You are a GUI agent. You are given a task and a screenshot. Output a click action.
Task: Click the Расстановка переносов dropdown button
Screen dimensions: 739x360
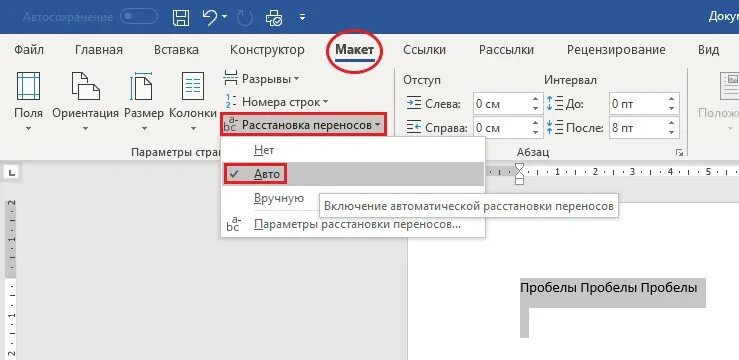[x=304, y=125]
